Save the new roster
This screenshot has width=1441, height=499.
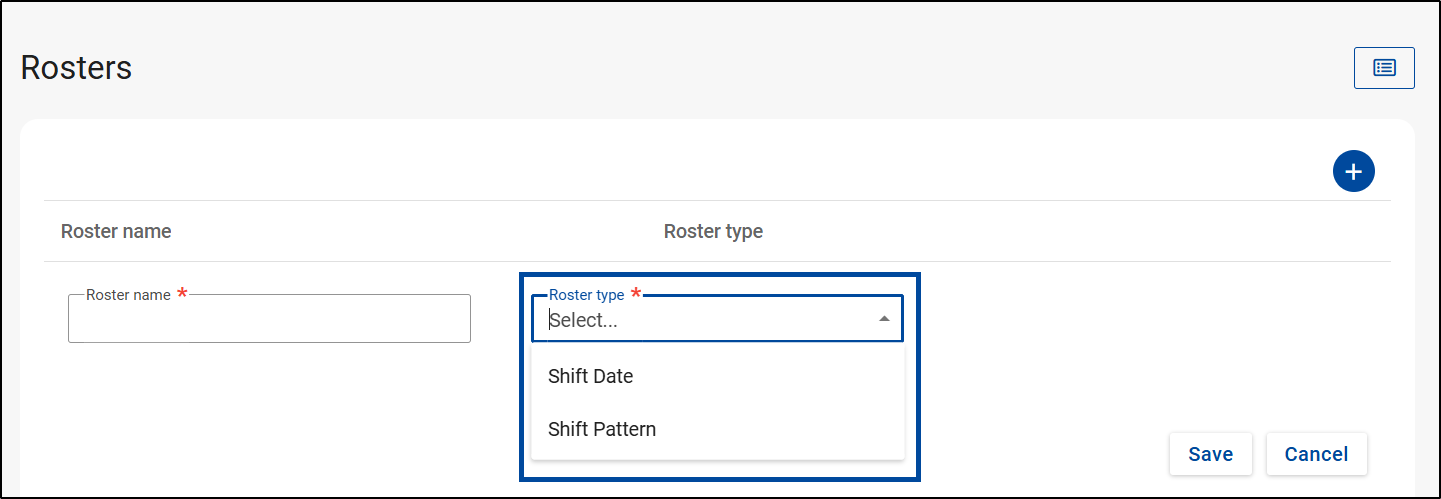[1210, 454]
